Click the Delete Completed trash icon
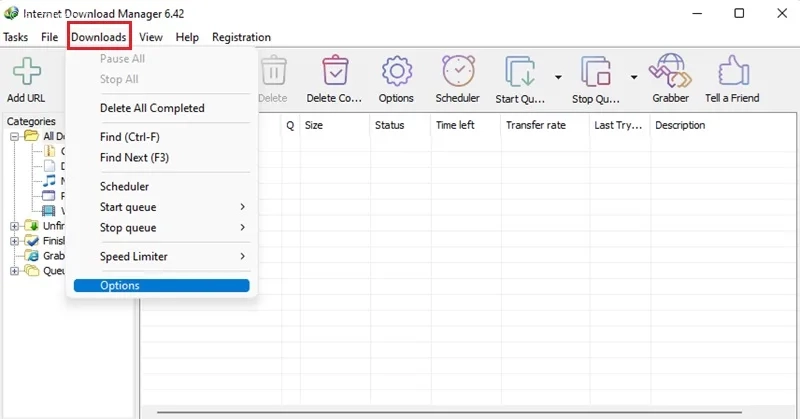The image size is (800, 419). [335, 70]
